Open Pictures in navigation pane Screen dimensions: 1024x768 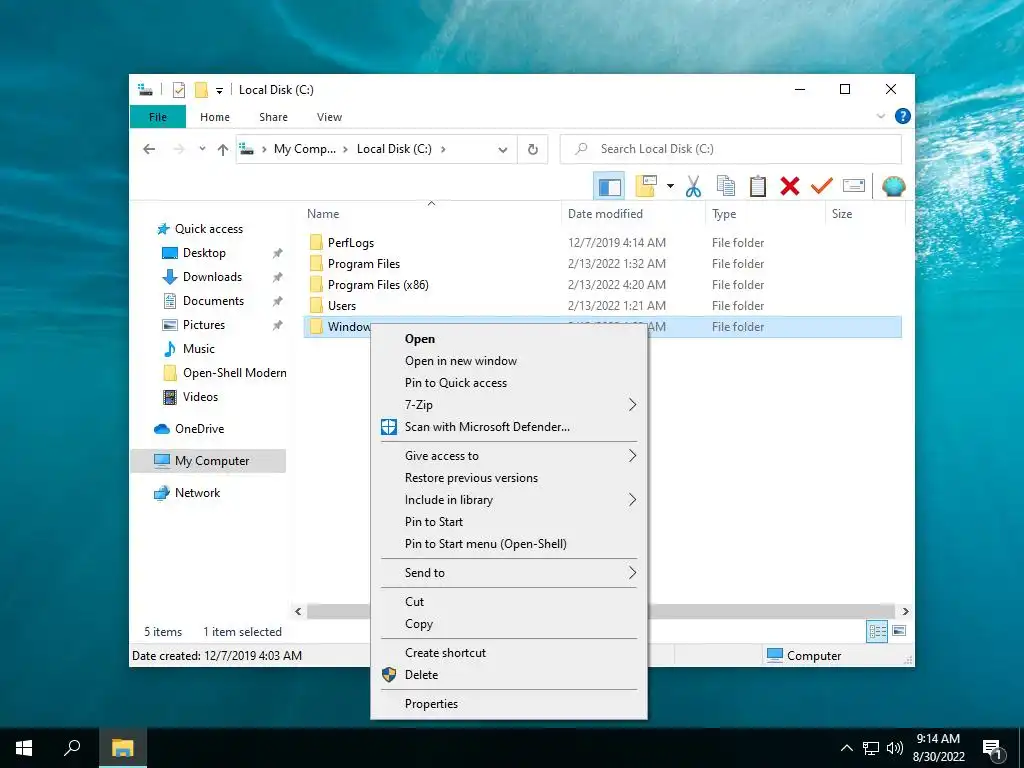[x=204, y=325]
